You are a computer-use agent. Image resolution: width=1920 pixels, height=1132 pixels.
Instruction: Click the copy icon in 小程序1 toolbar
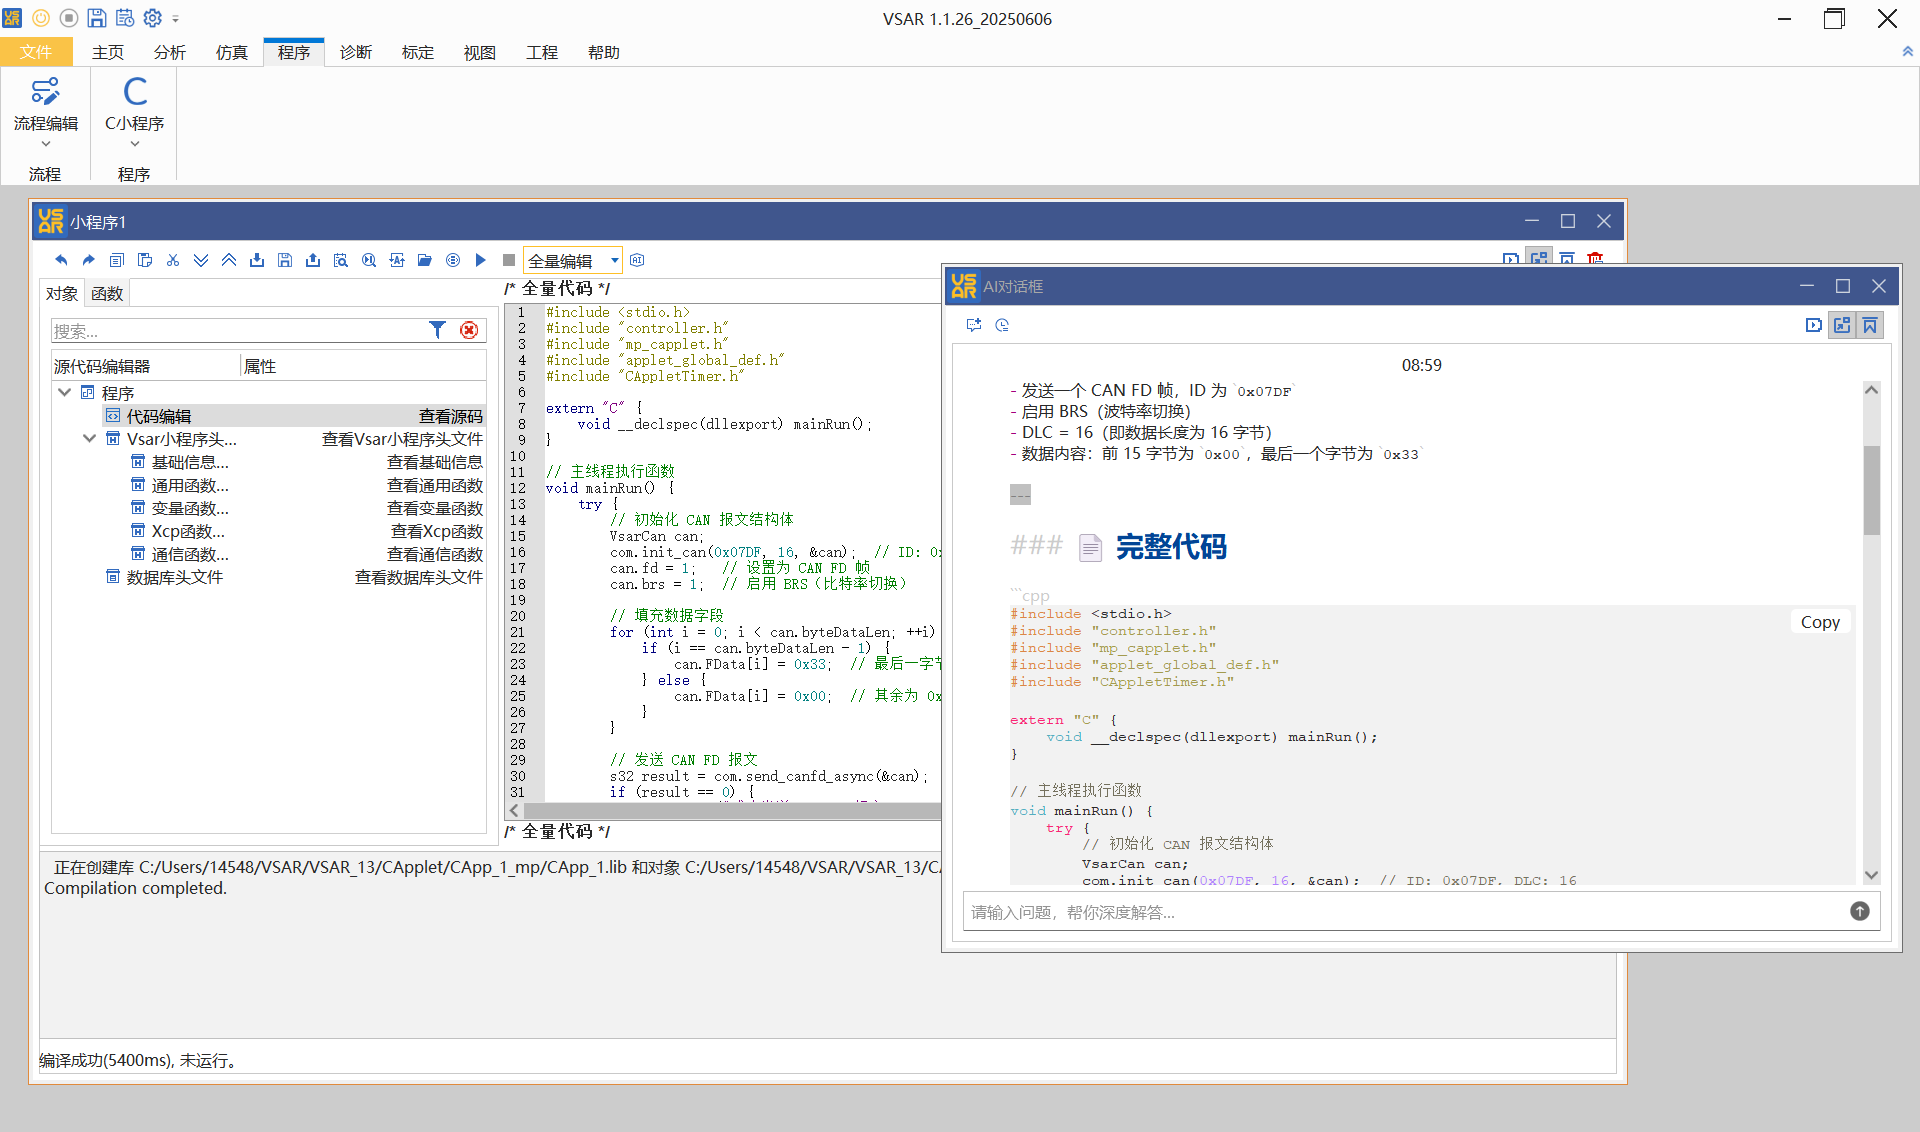pyautogui.click(x=117, y=260)
